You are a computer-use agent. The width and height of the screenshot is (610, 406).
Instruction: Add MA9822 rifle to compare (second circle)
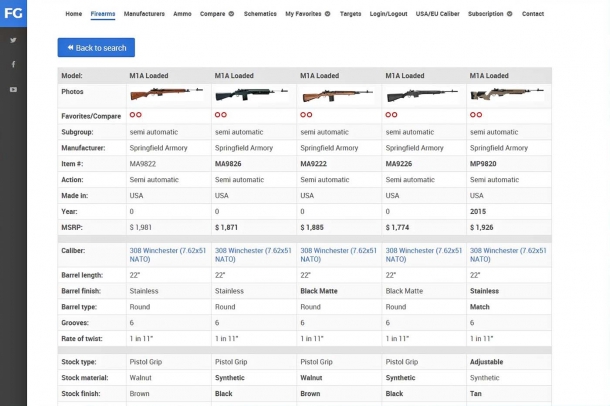[x=139, y=115]
